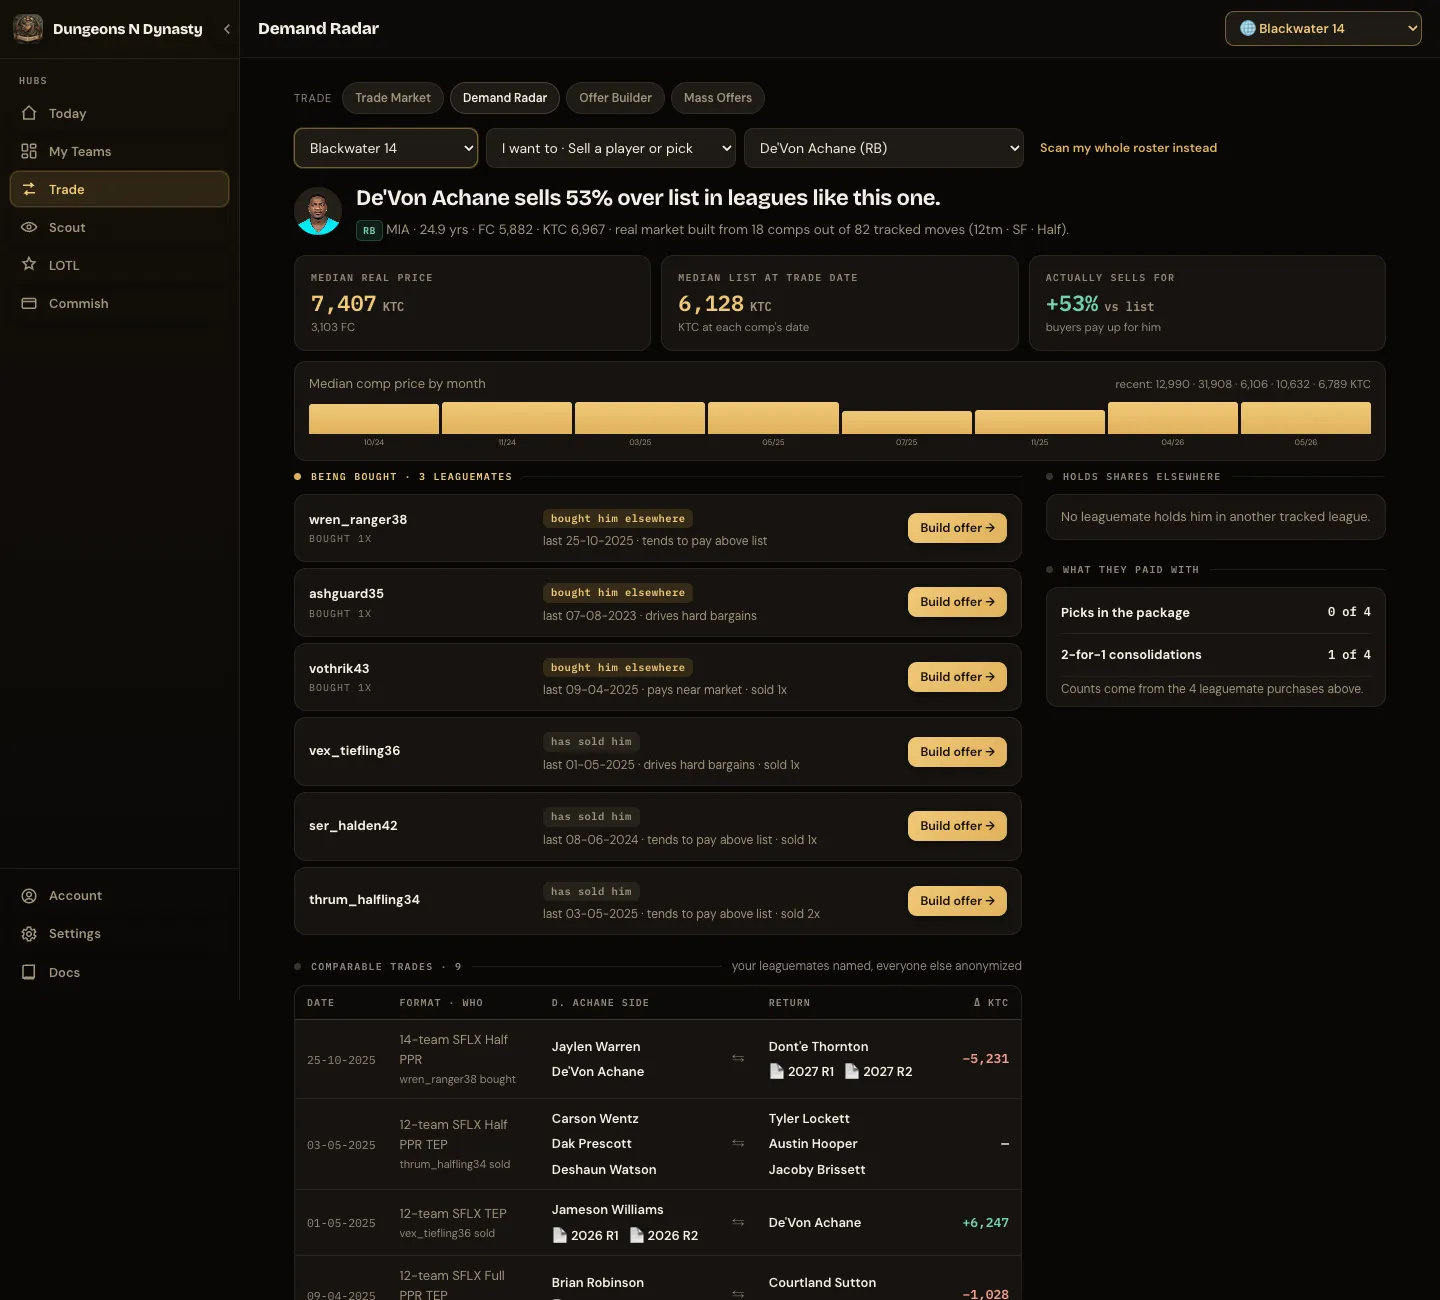
Task: Open the 'I want to · Sell a player or pick' dropdown
Action: tap(611, 148)
